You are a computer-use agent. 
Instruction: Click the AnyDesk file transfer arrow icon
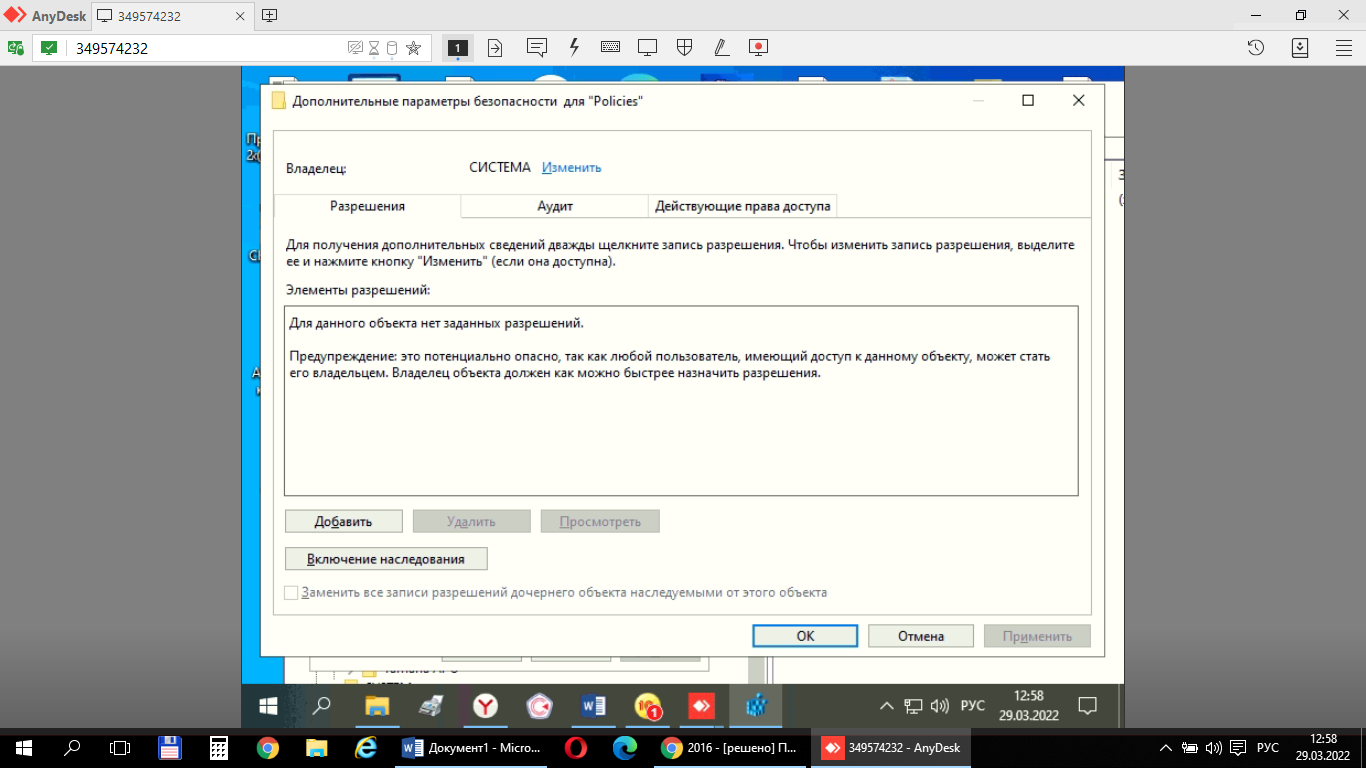point(495,47)
